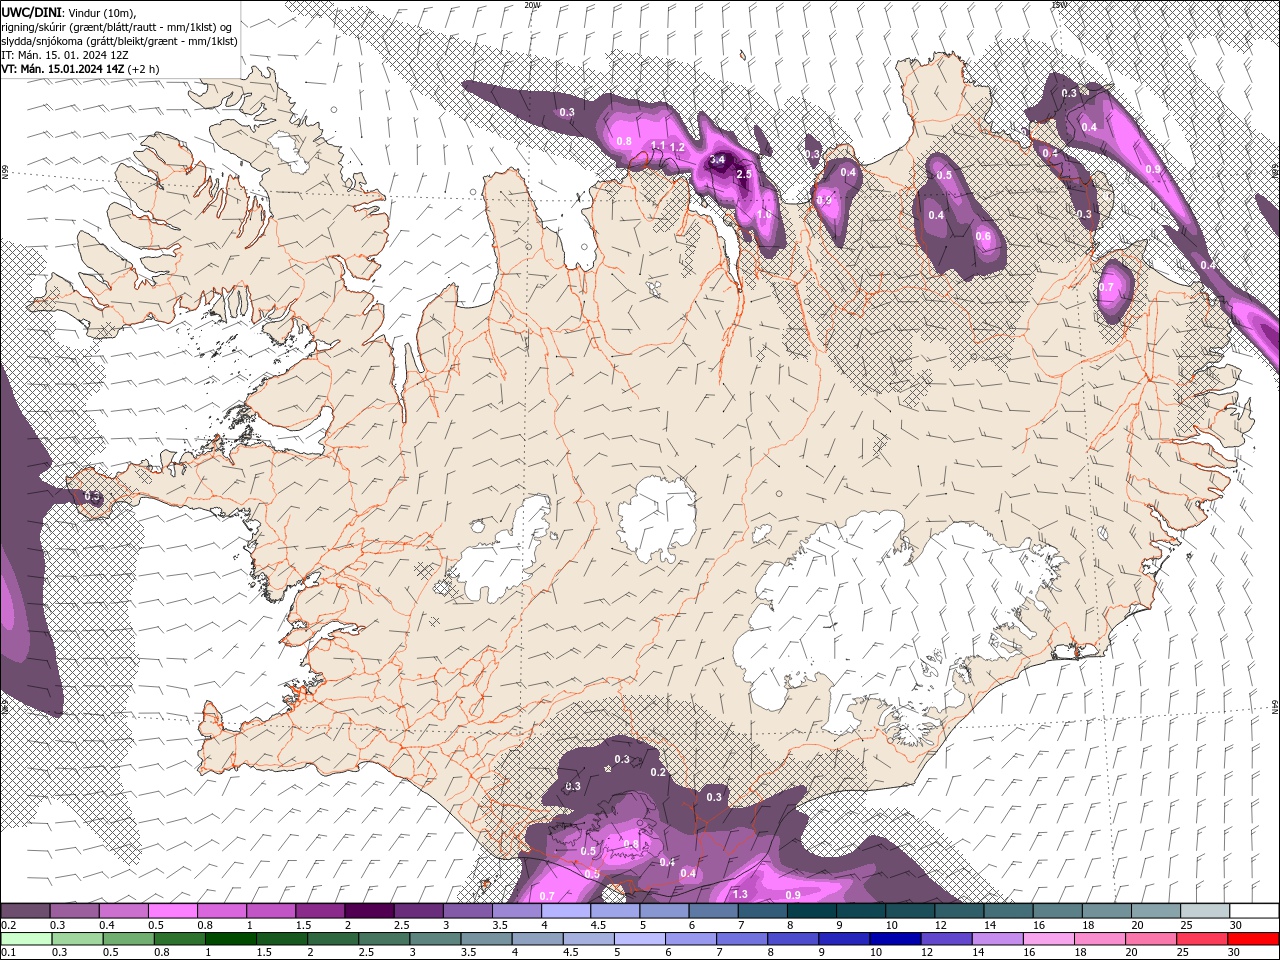Click the pale green 0.1–0.3 rain legend swatch
Image resolution: width=1280 pixels, height=960 pixels.
tap(25, 938)
